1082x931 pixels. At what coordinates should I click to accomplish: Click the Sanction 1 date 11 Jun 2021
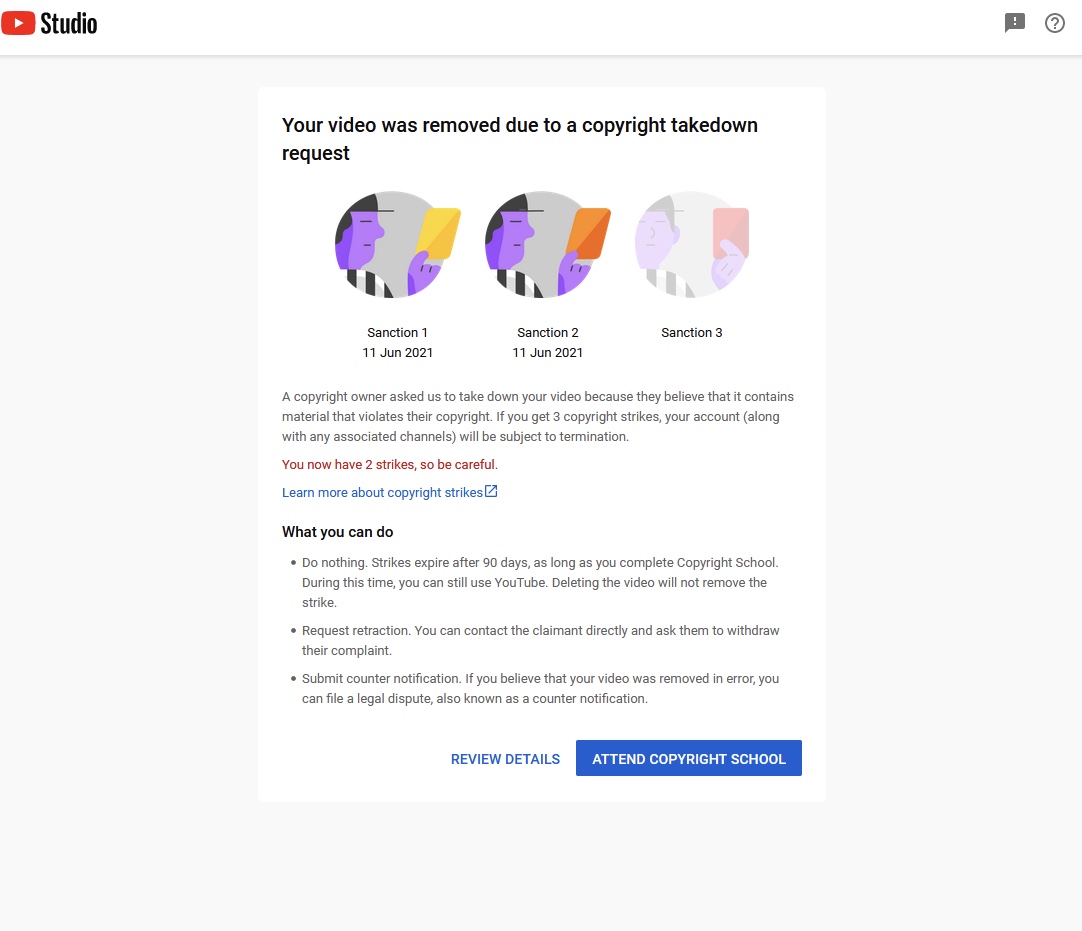click(x=397, y=353)
